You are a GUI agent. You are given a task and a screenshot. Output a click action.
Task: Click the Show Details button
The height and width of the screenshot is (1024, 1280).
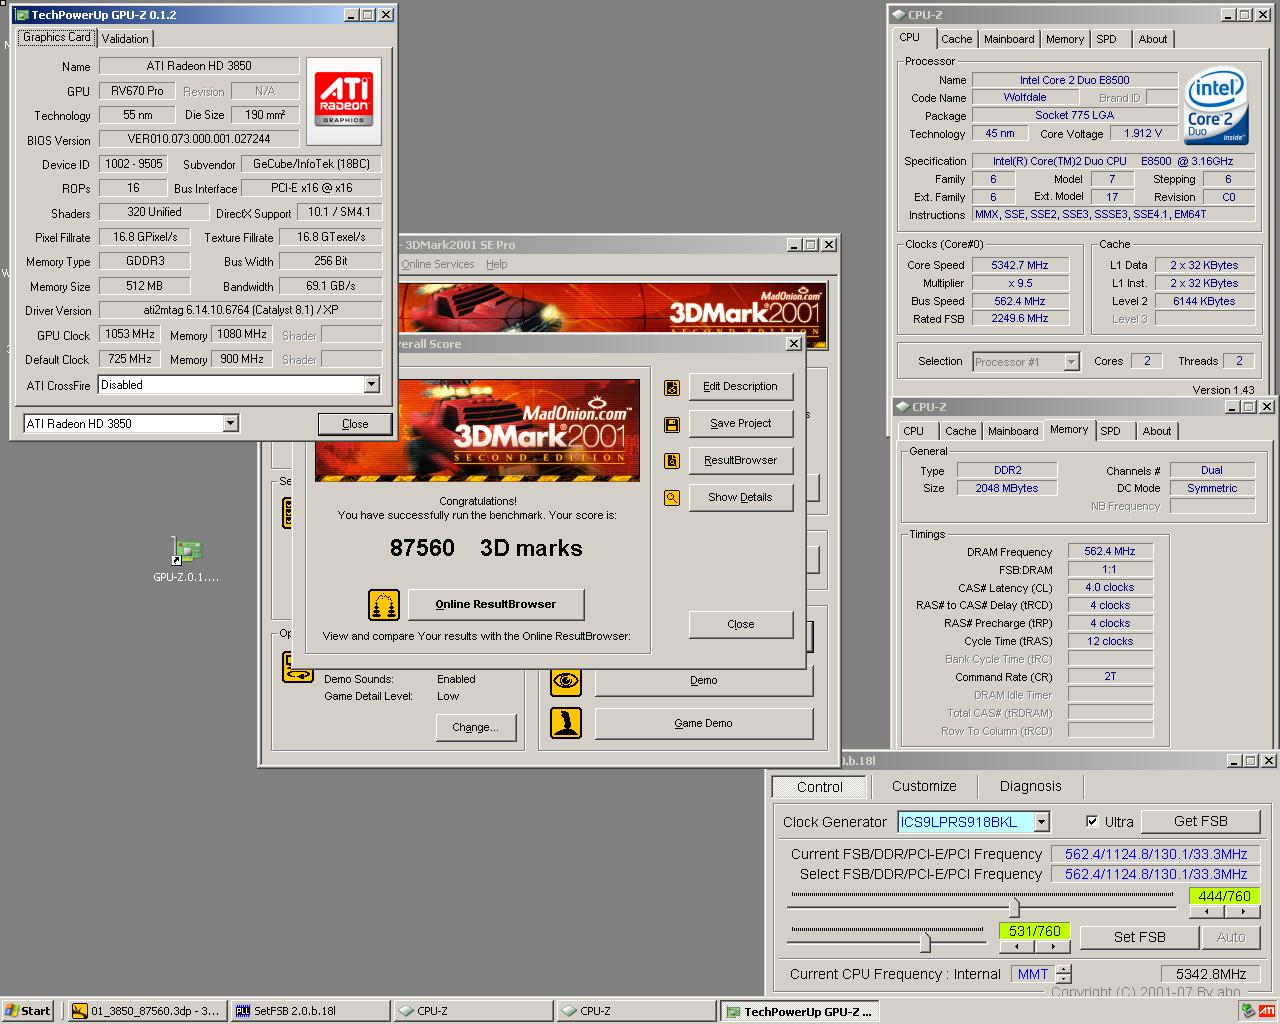(740, 498)
